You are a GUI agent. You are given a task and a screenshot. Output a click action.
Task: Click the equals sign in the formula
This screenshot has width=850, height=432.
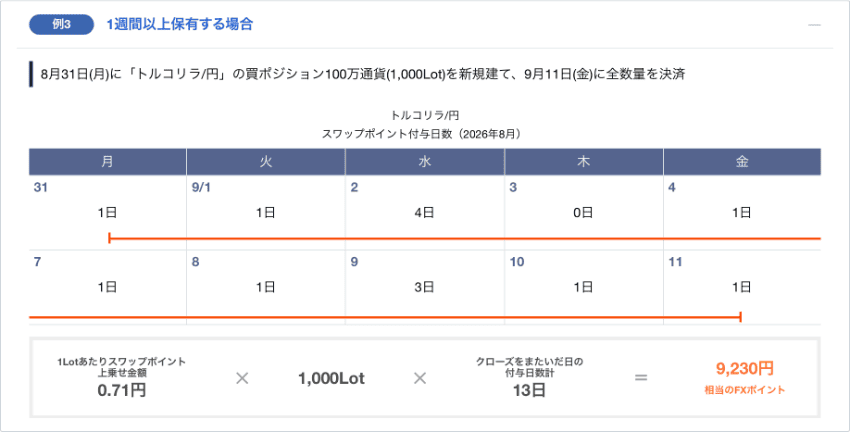[x=641, y=377]
